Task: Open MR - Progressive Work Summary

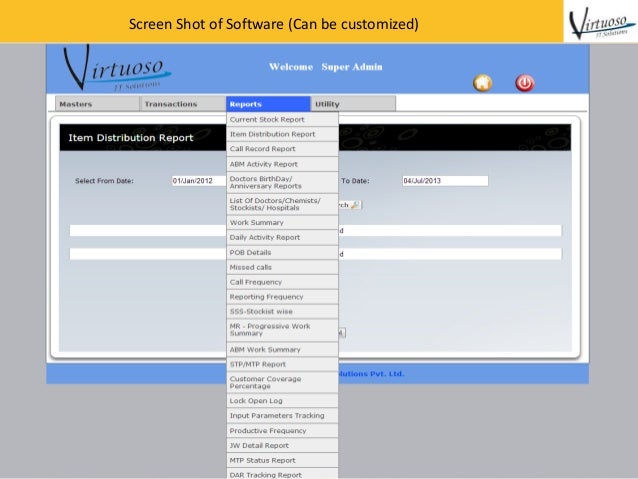Action: coord(282,330)
